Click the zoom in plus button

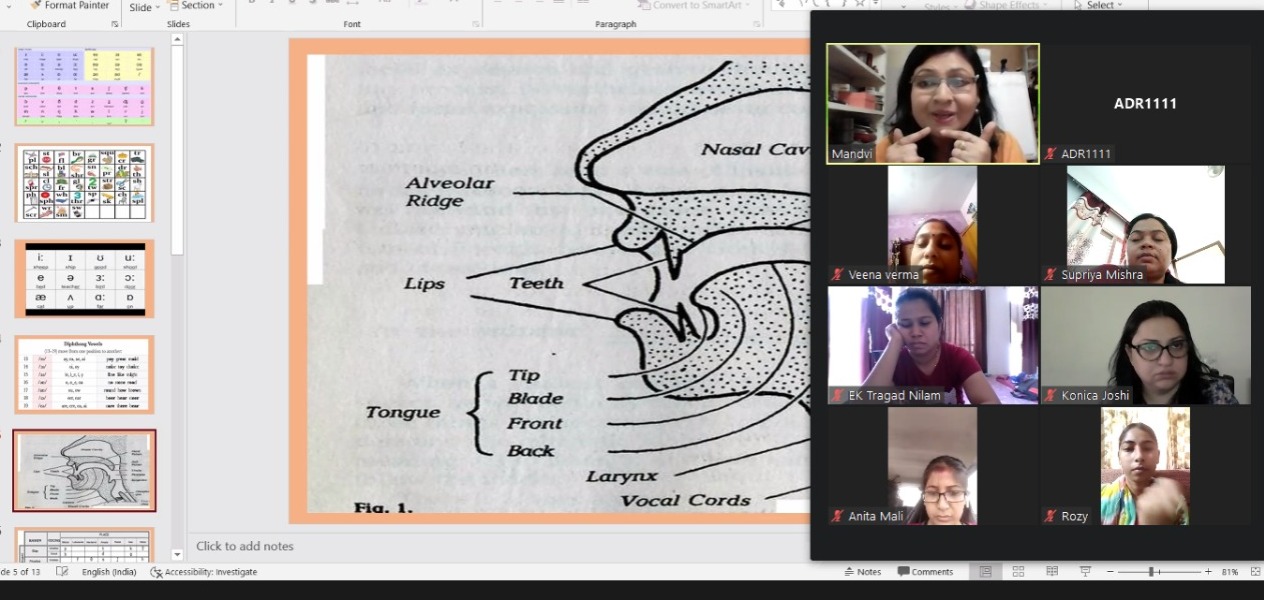(x=1208, y=572)
